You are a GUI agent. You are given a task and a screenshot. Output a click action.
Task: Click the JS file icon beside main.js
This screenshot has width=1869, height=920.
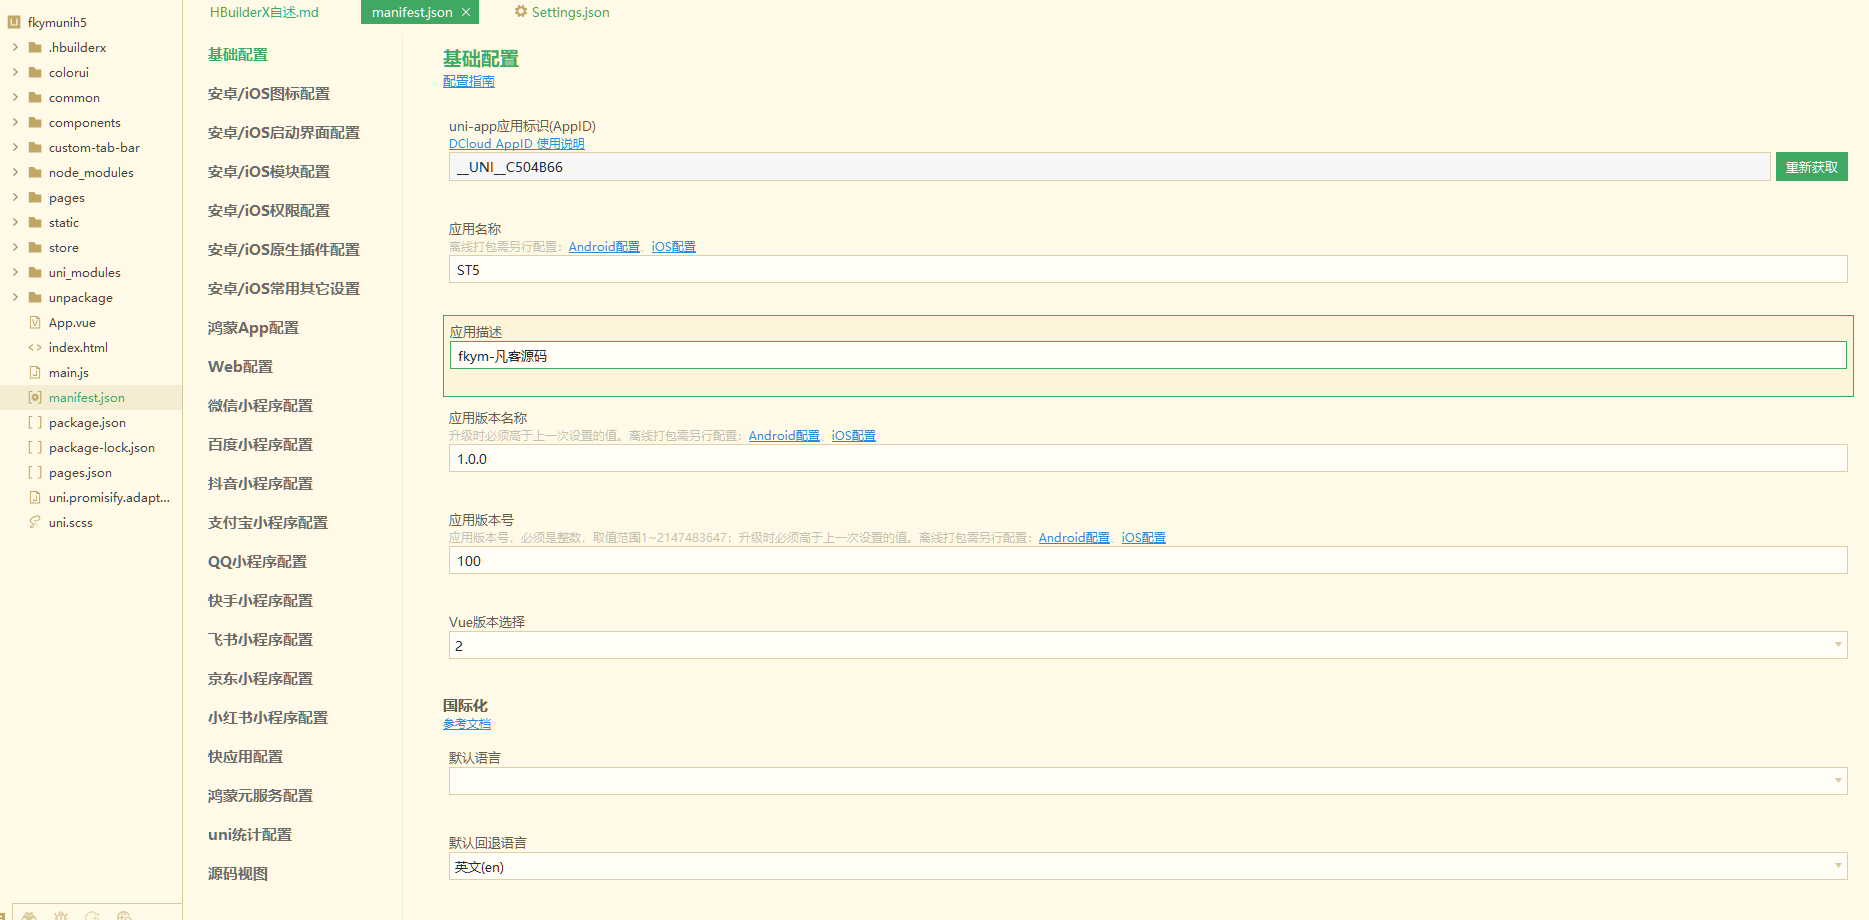(x=34, y=372)
